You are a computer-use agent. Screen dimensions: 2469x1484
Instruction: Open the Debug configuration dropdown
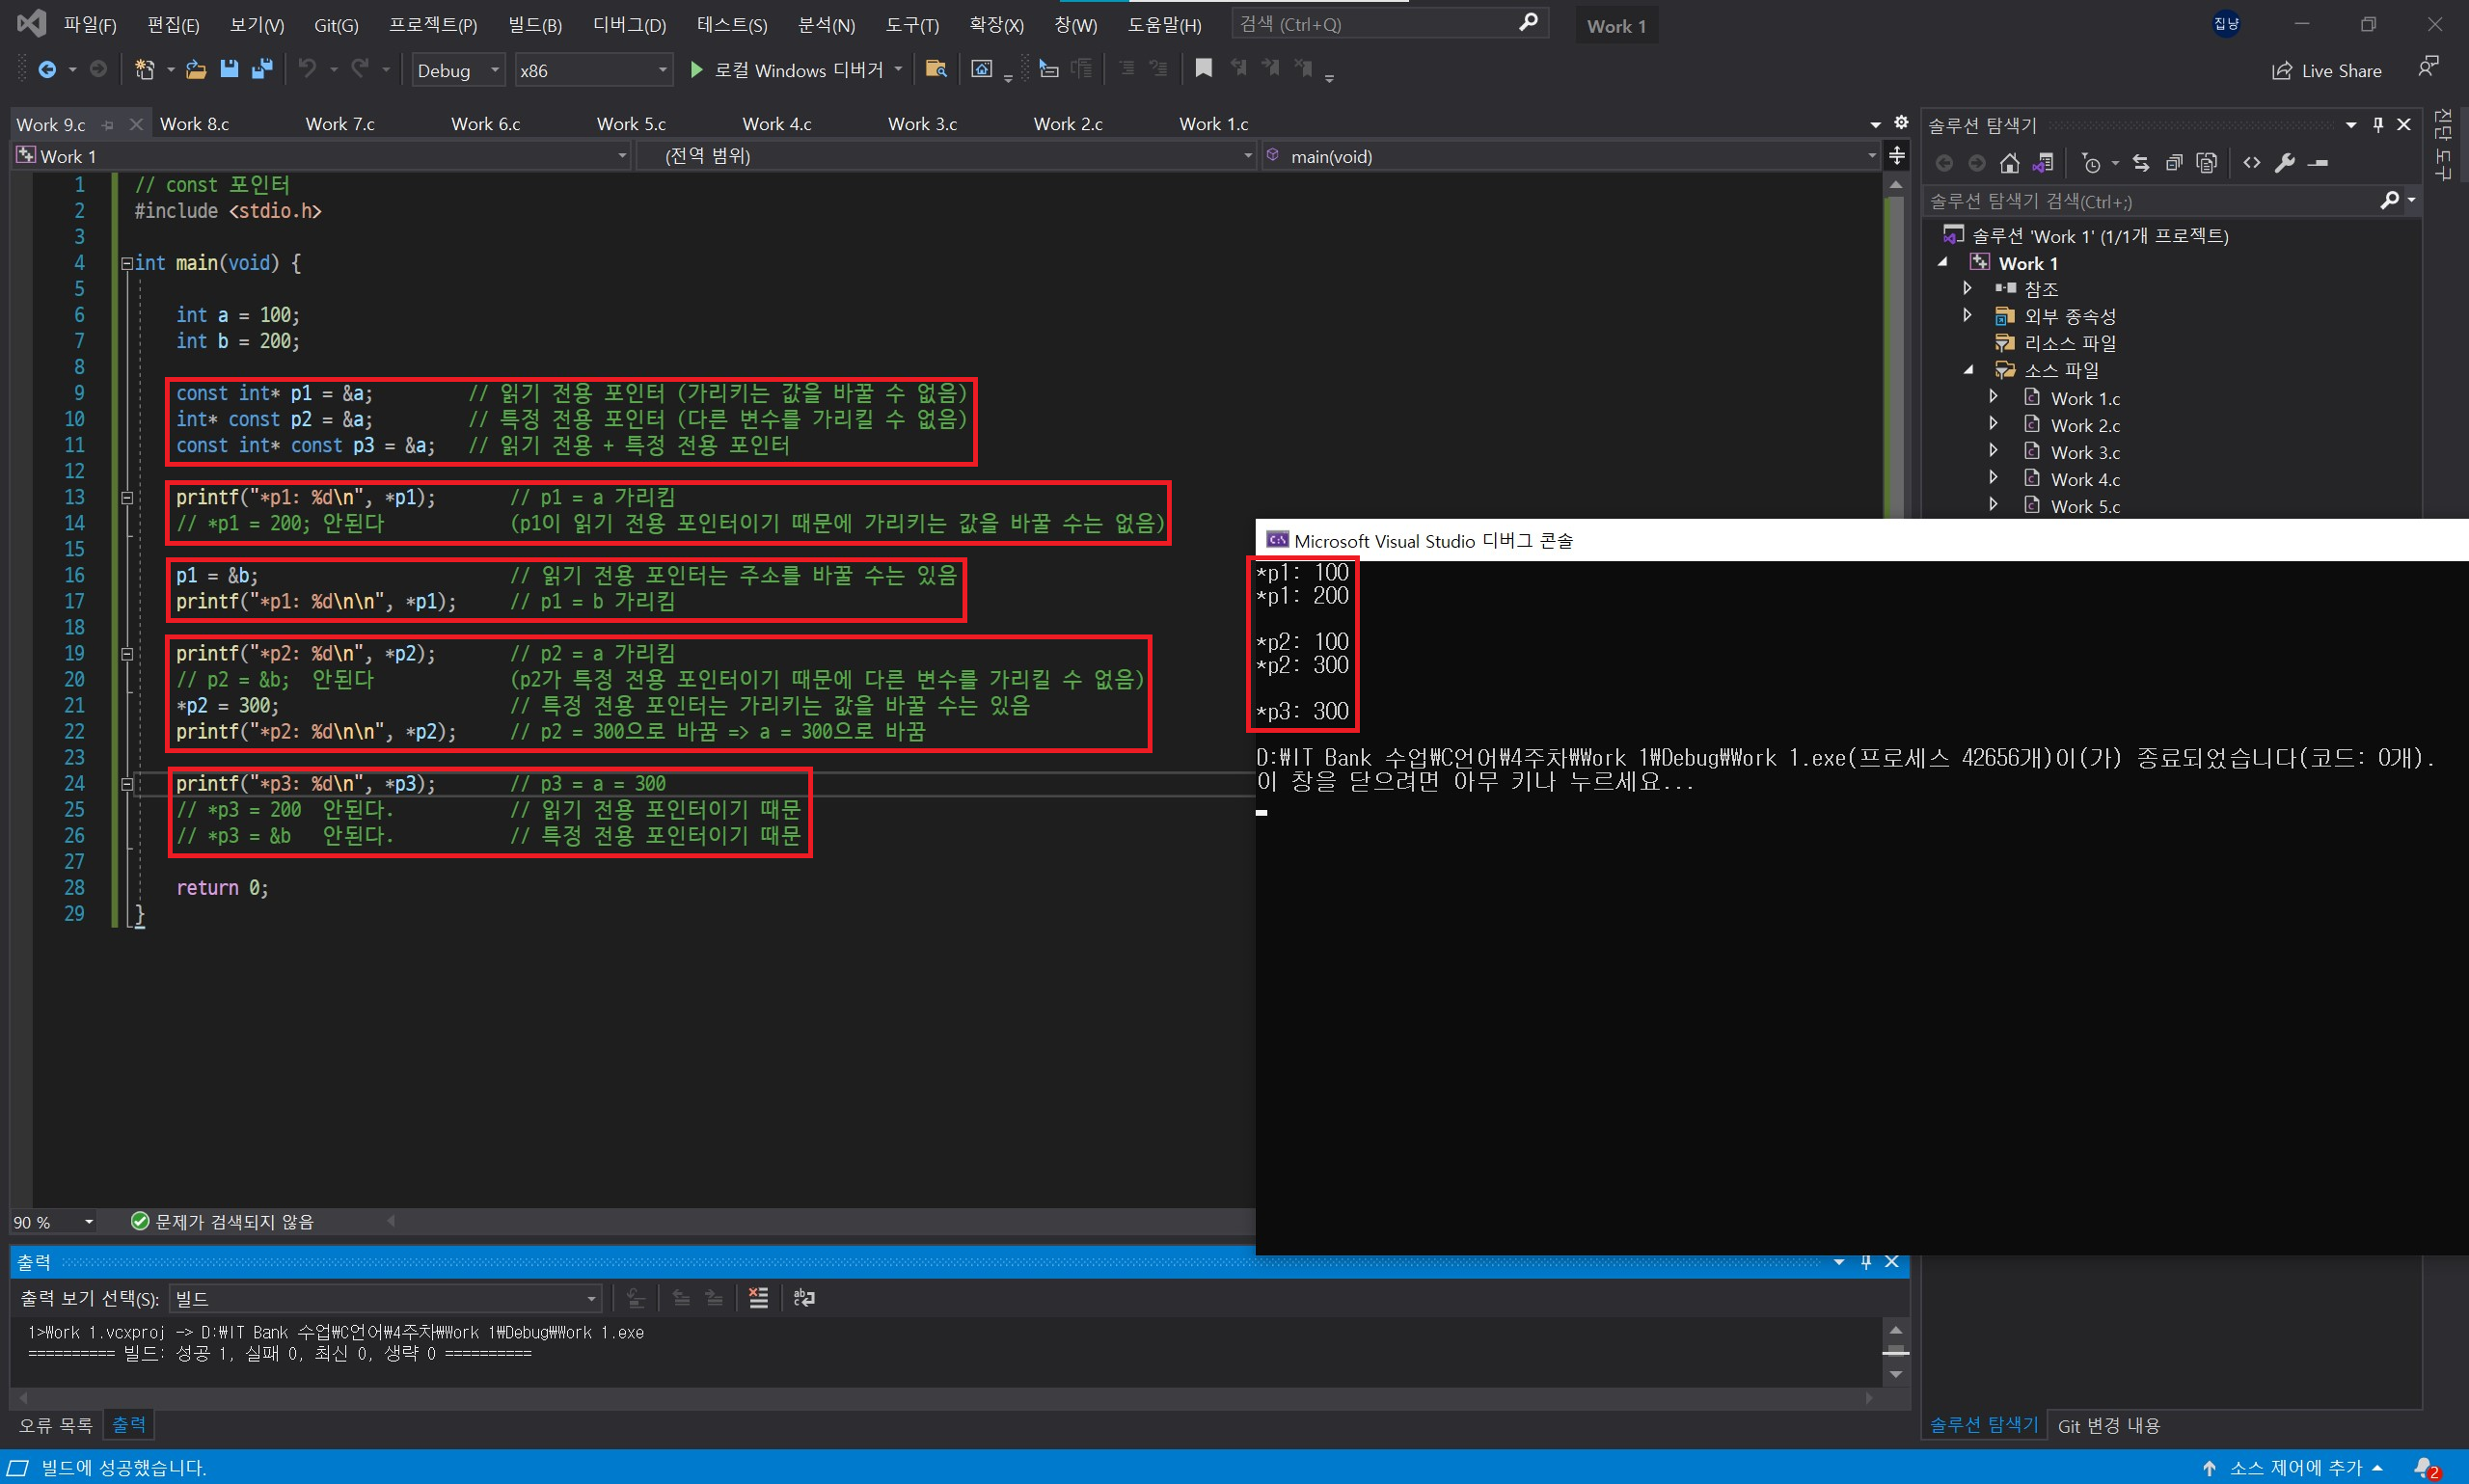pos(458,70)
